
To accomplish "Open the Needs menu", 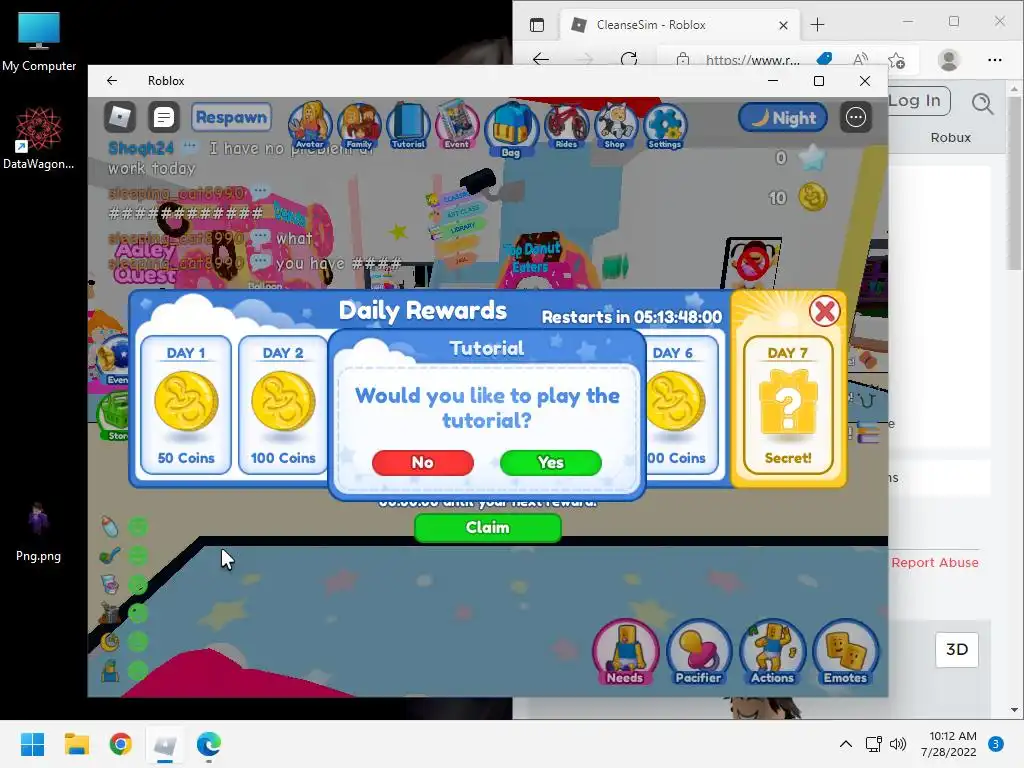I will [625, 652].
